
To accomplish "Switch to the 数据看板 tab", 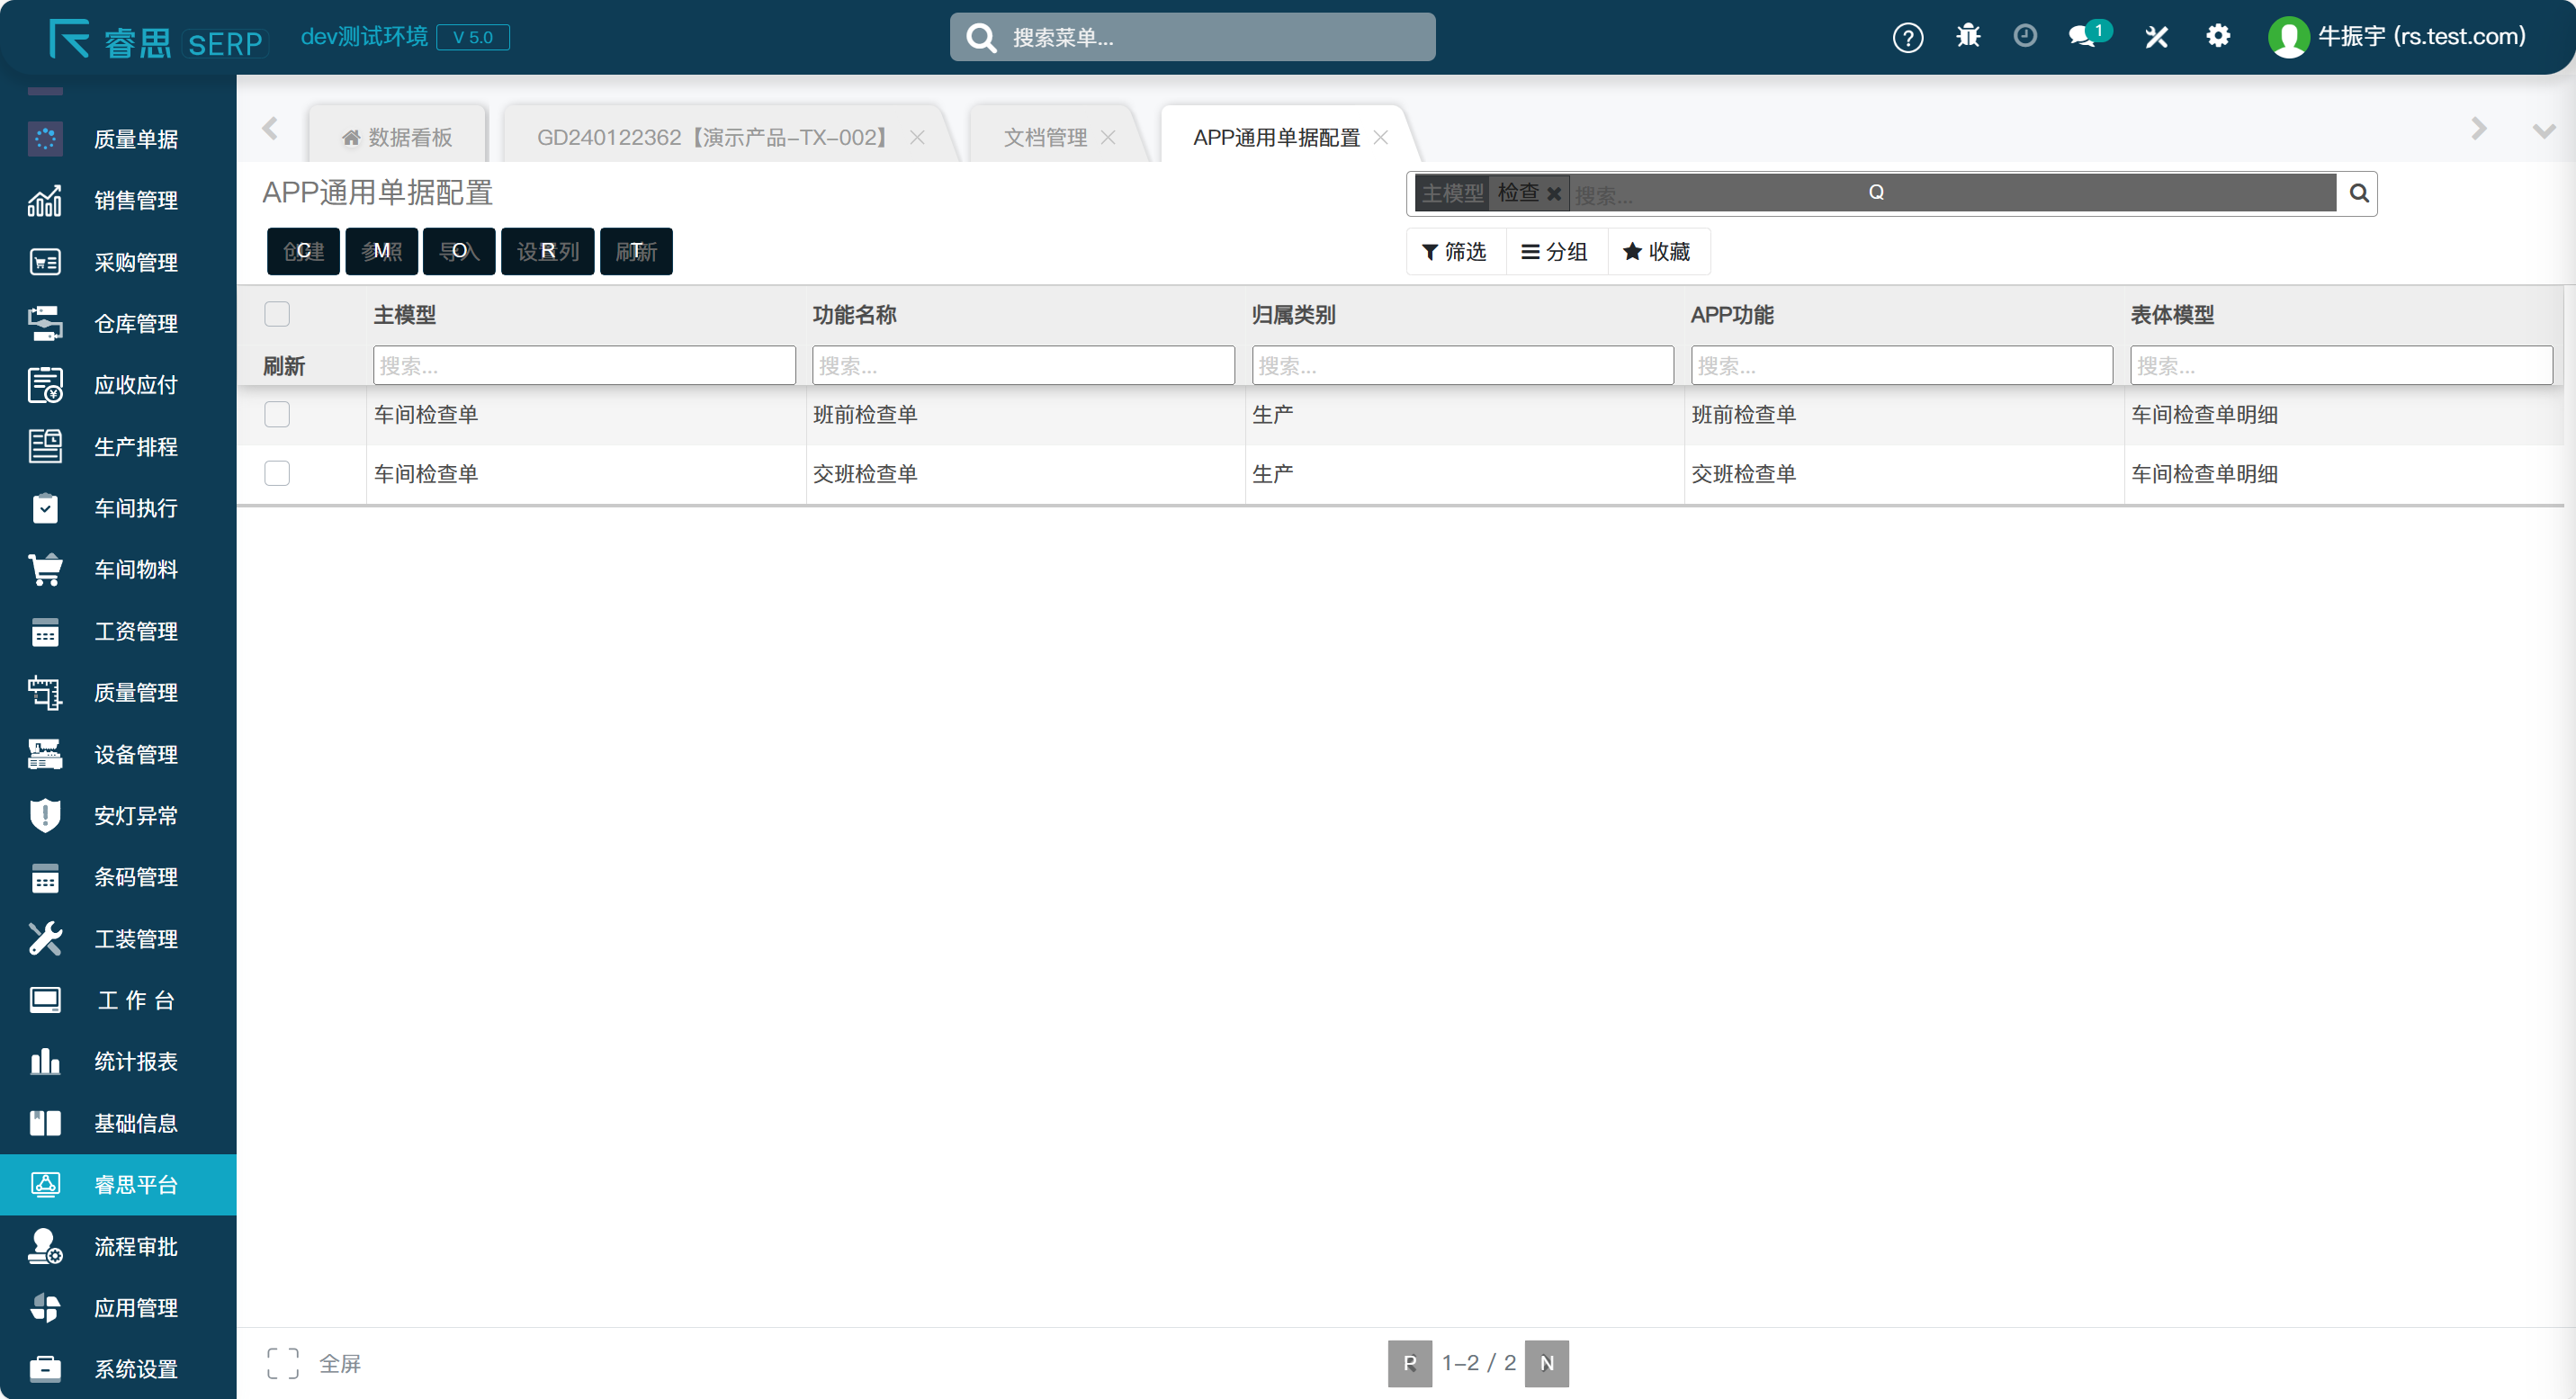I will pos(398,137).
